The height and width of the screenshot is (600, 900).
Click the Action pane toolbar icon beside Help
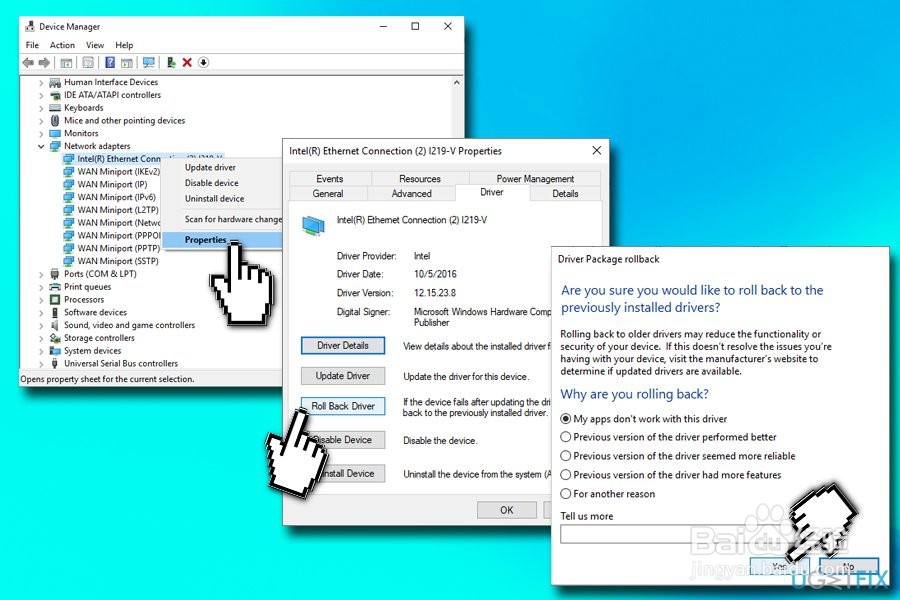(x=127, y=63)
